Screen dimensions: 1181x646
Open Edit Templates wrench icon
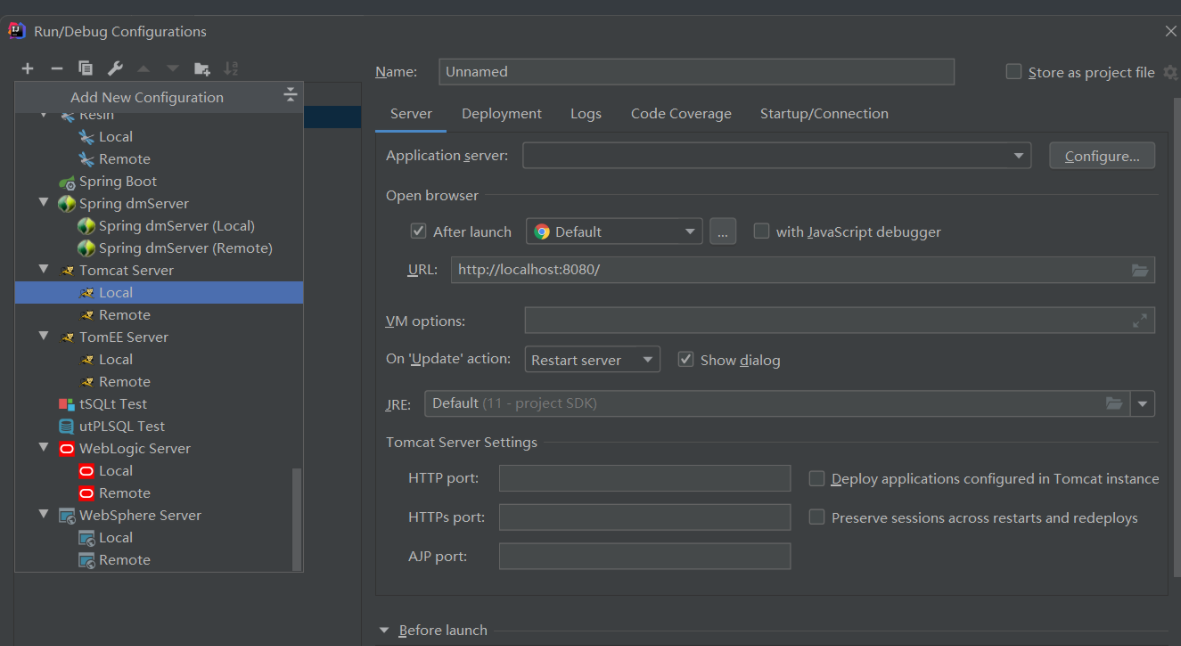[115, 68]
